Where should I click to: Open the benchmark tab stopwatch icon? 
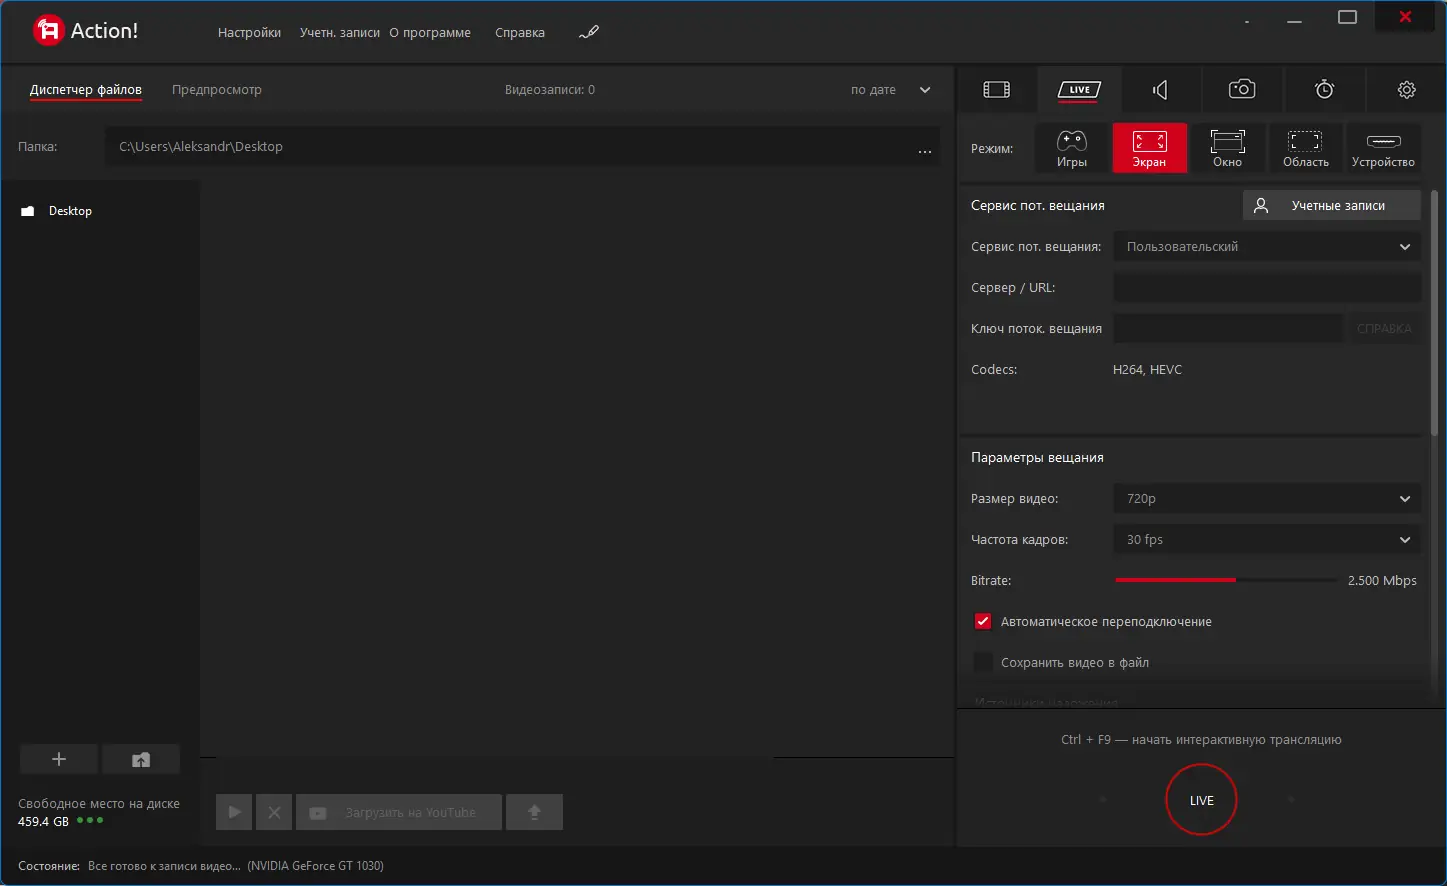[1324, 90]
